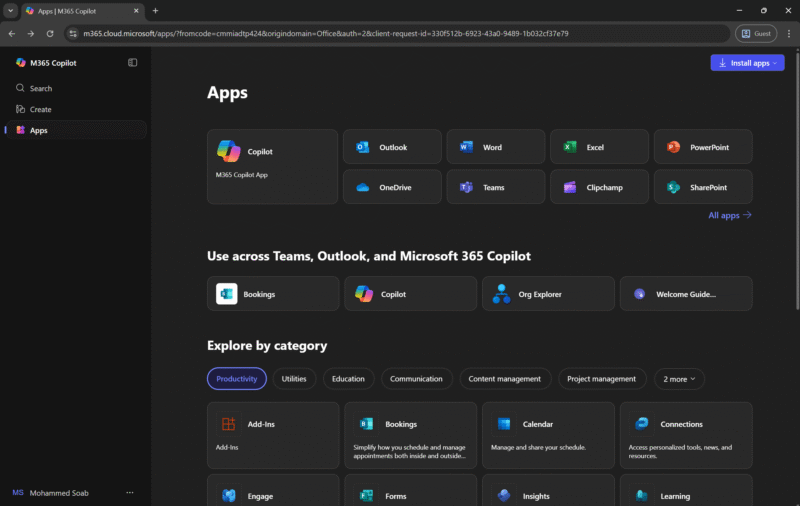The width and height of the screenshot is (800, 506).
Task: Open the Welcome Guide app
Action: pos(686,294)
